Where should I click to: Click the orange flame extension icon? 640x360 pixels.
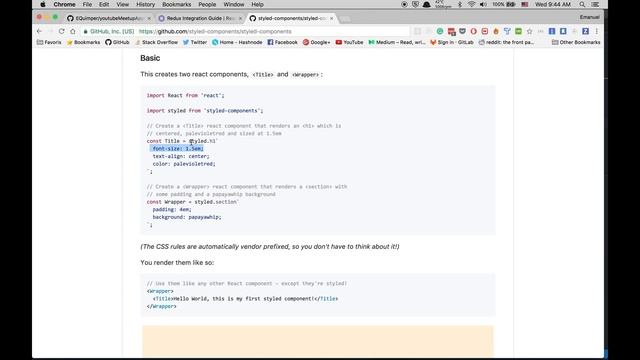[x=496, y=31]
